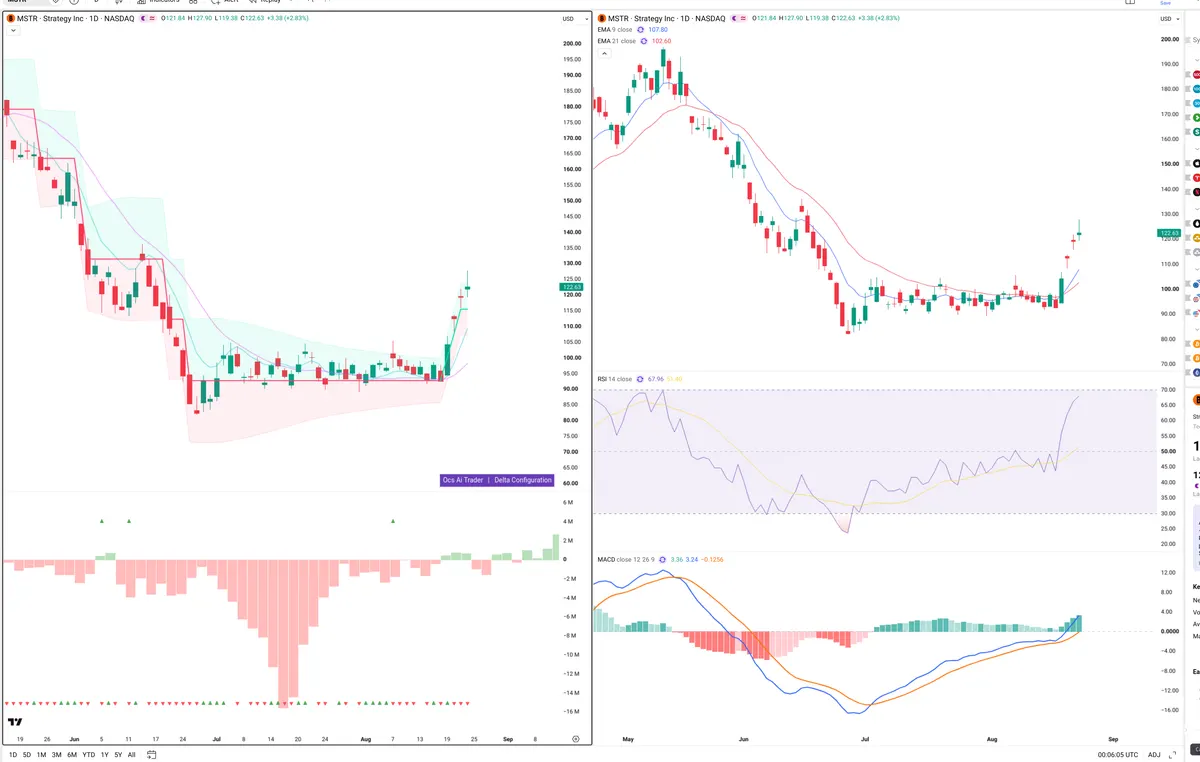Screen dimensions: 1200x762
Task: Select the 3M date range
Action: [x=57, y=754]
